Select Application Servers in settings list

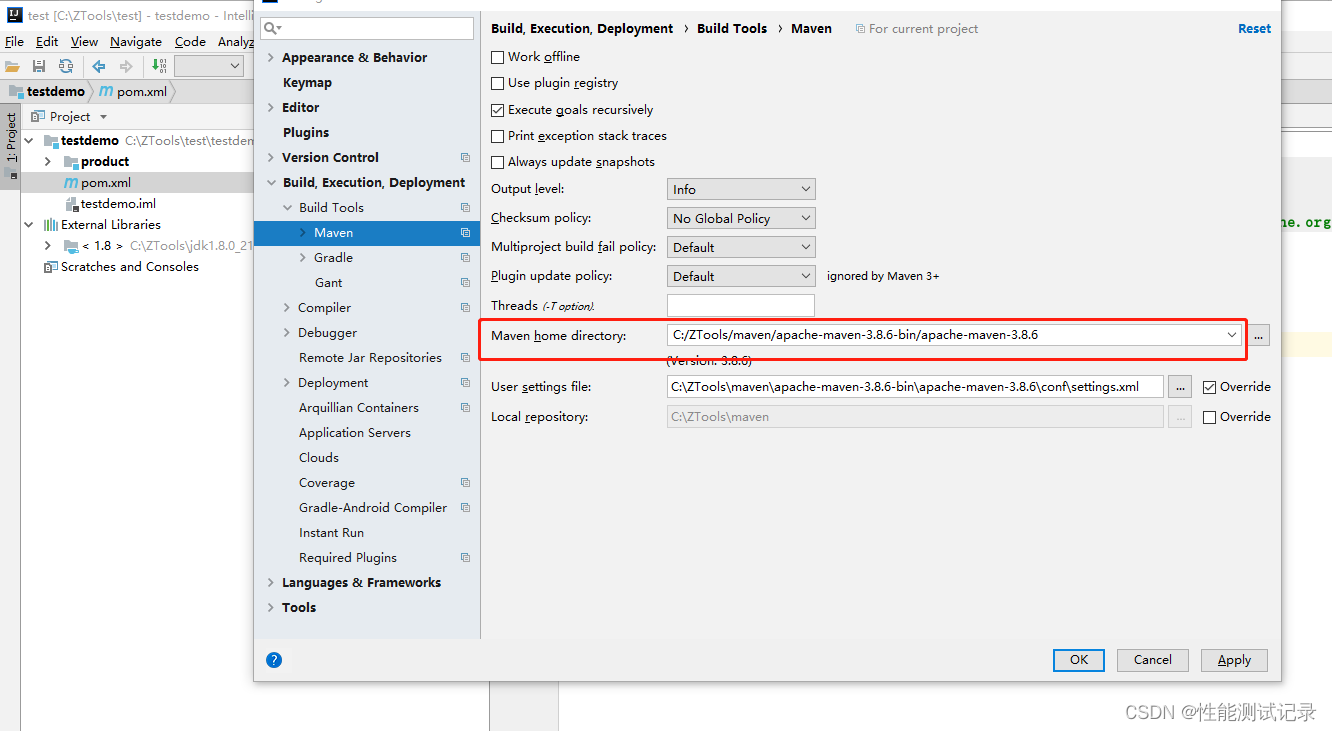click(x=355, y=433)
